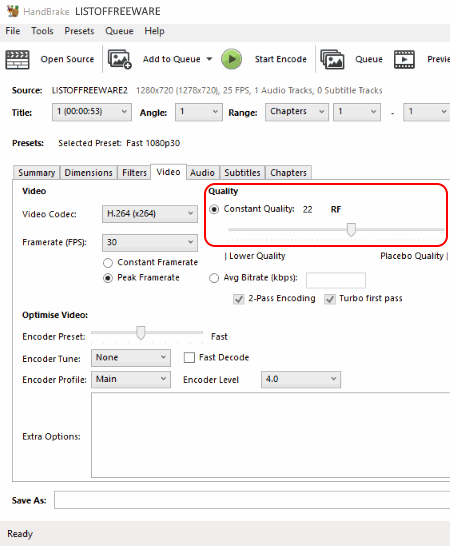Select the Peak Framerate radio button

108,278
